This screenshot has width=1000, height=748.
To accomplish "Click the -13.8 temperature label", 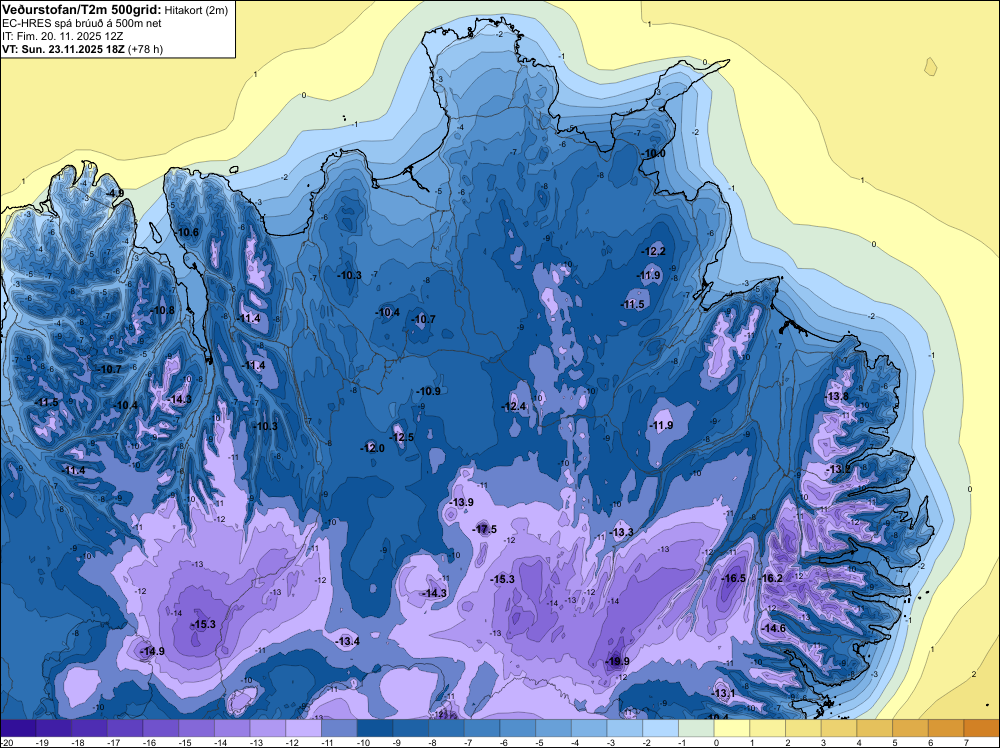I will tap(837, 397).
